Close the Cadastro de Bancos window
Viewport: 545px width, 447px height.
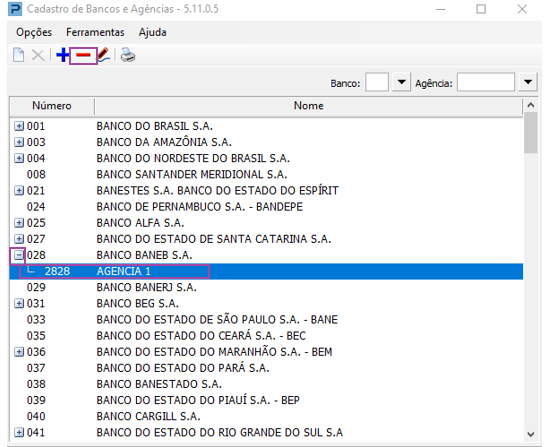522,9
